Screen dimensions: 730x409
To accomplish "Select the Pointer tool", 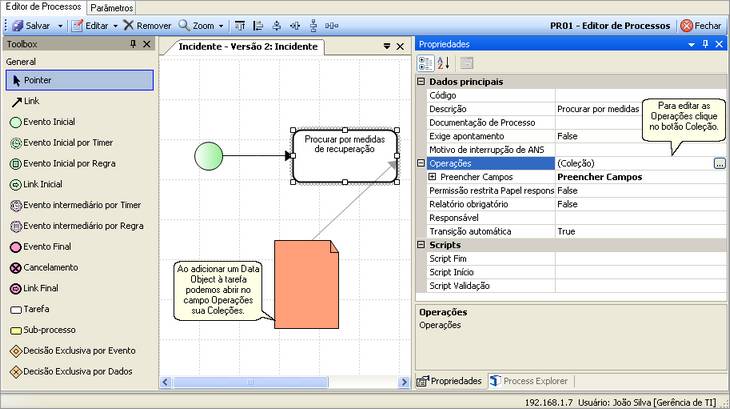I will [x=80, y=80].
